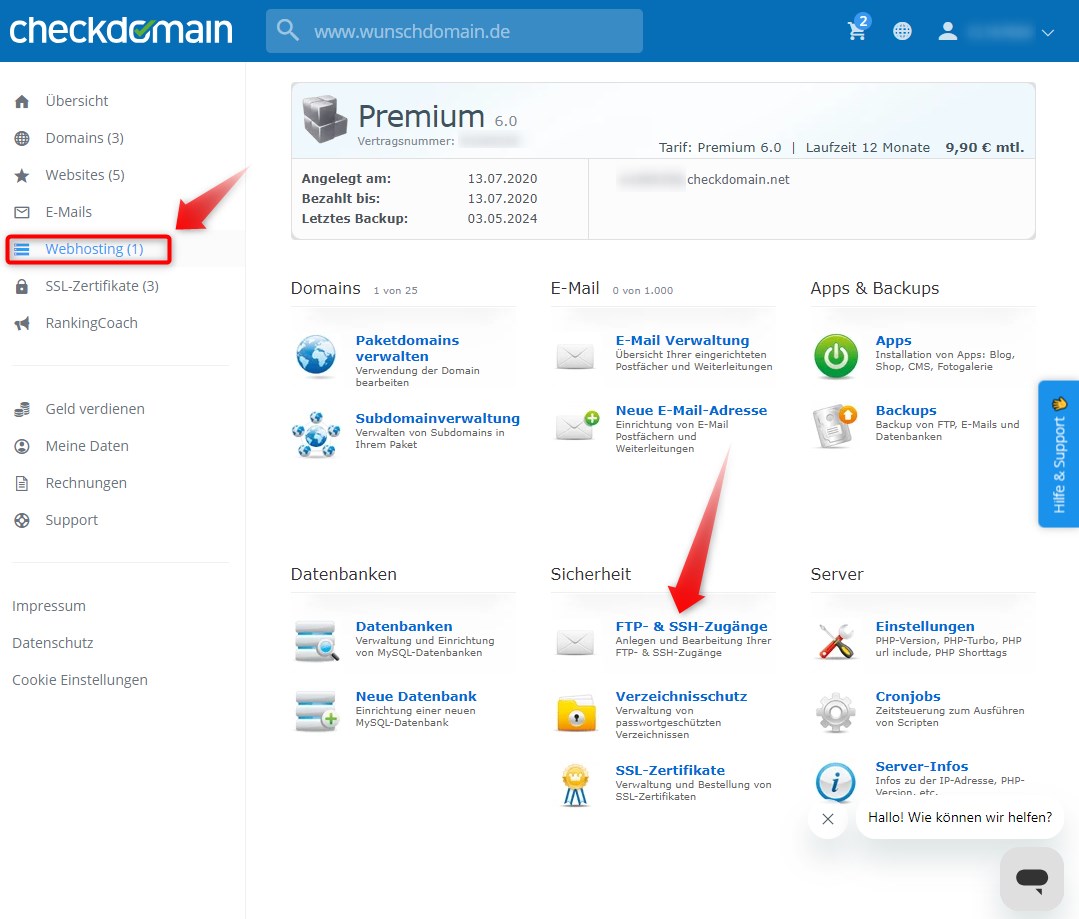Image resolution: width=1079 pixels, height=919 pixels.
Task: Open the Cronjobs link
Action: click(x=908, y=697)
